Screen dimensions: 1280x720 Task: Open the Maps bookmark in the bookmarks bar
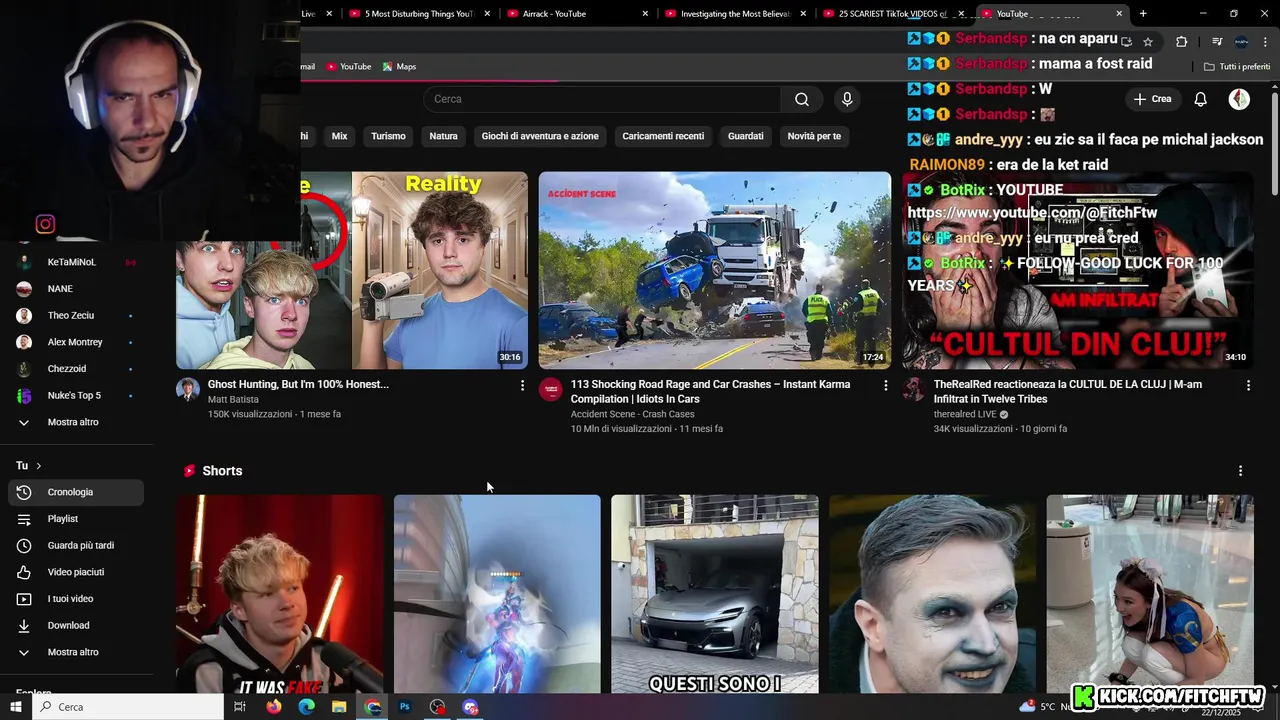(399, 67)
